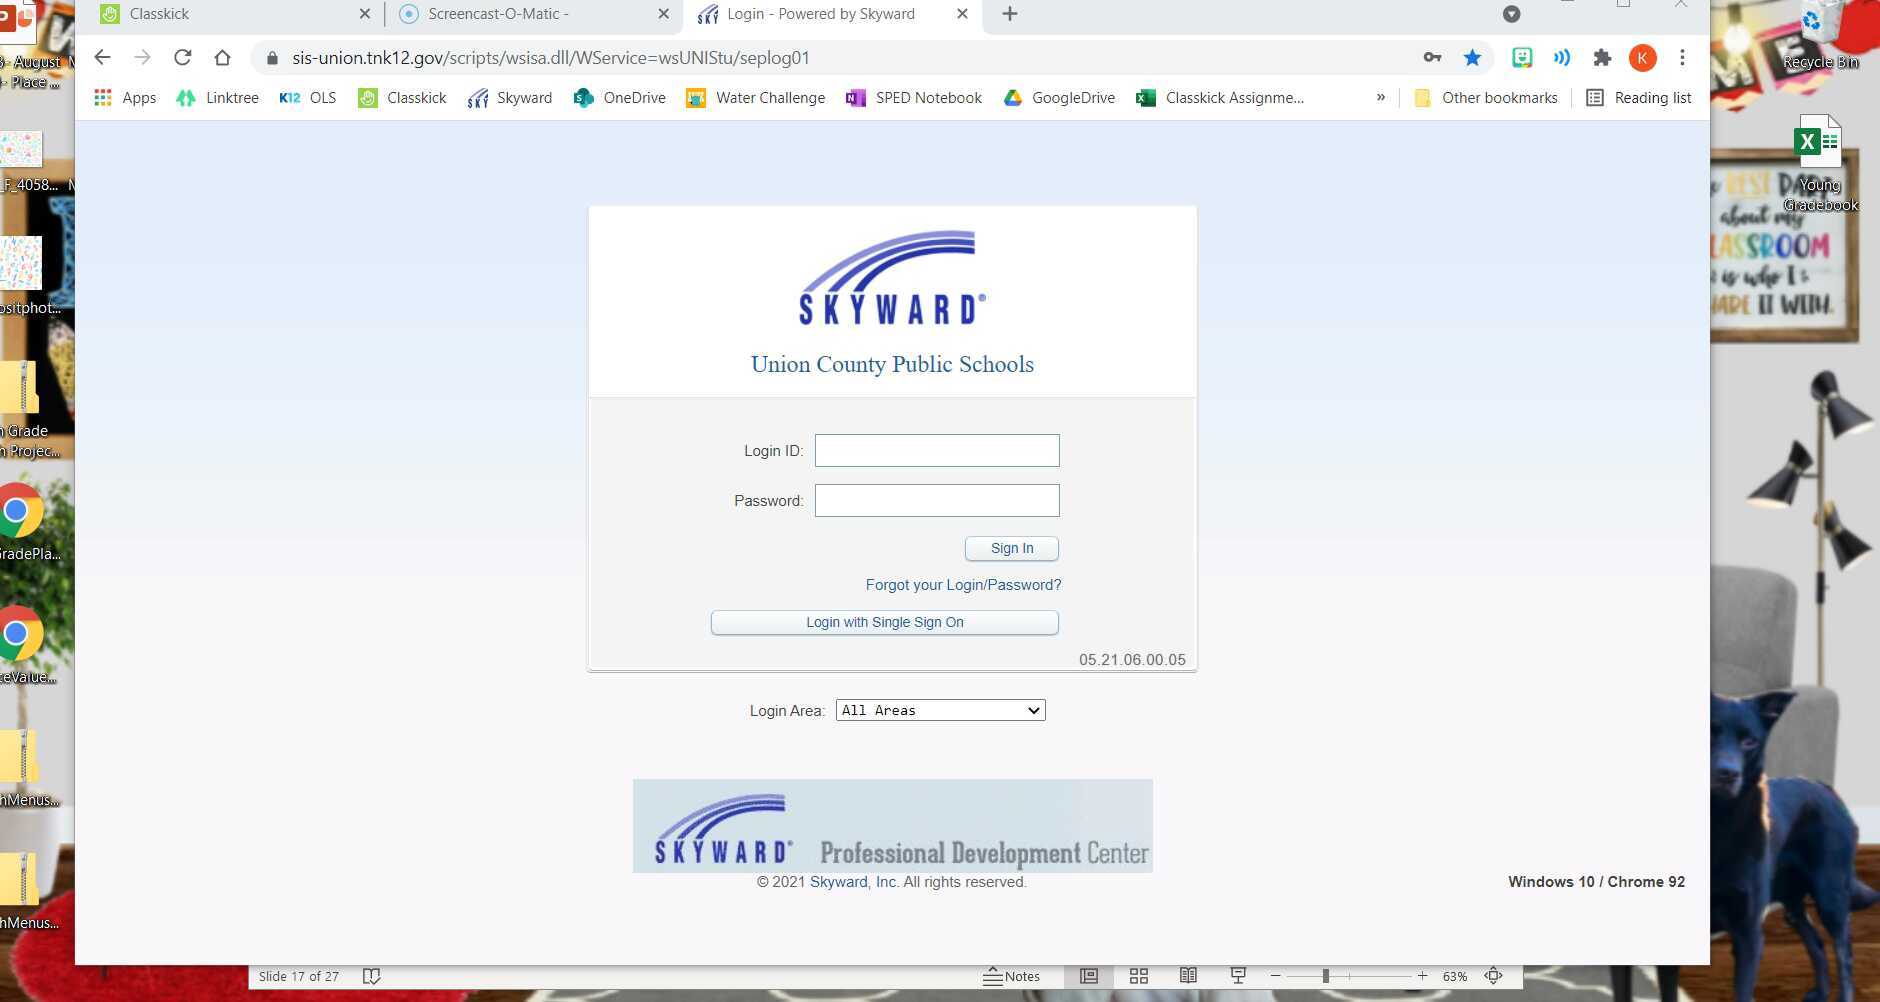Switch PowerPoint to Slide Sorter view

(x=1138, y=976)
